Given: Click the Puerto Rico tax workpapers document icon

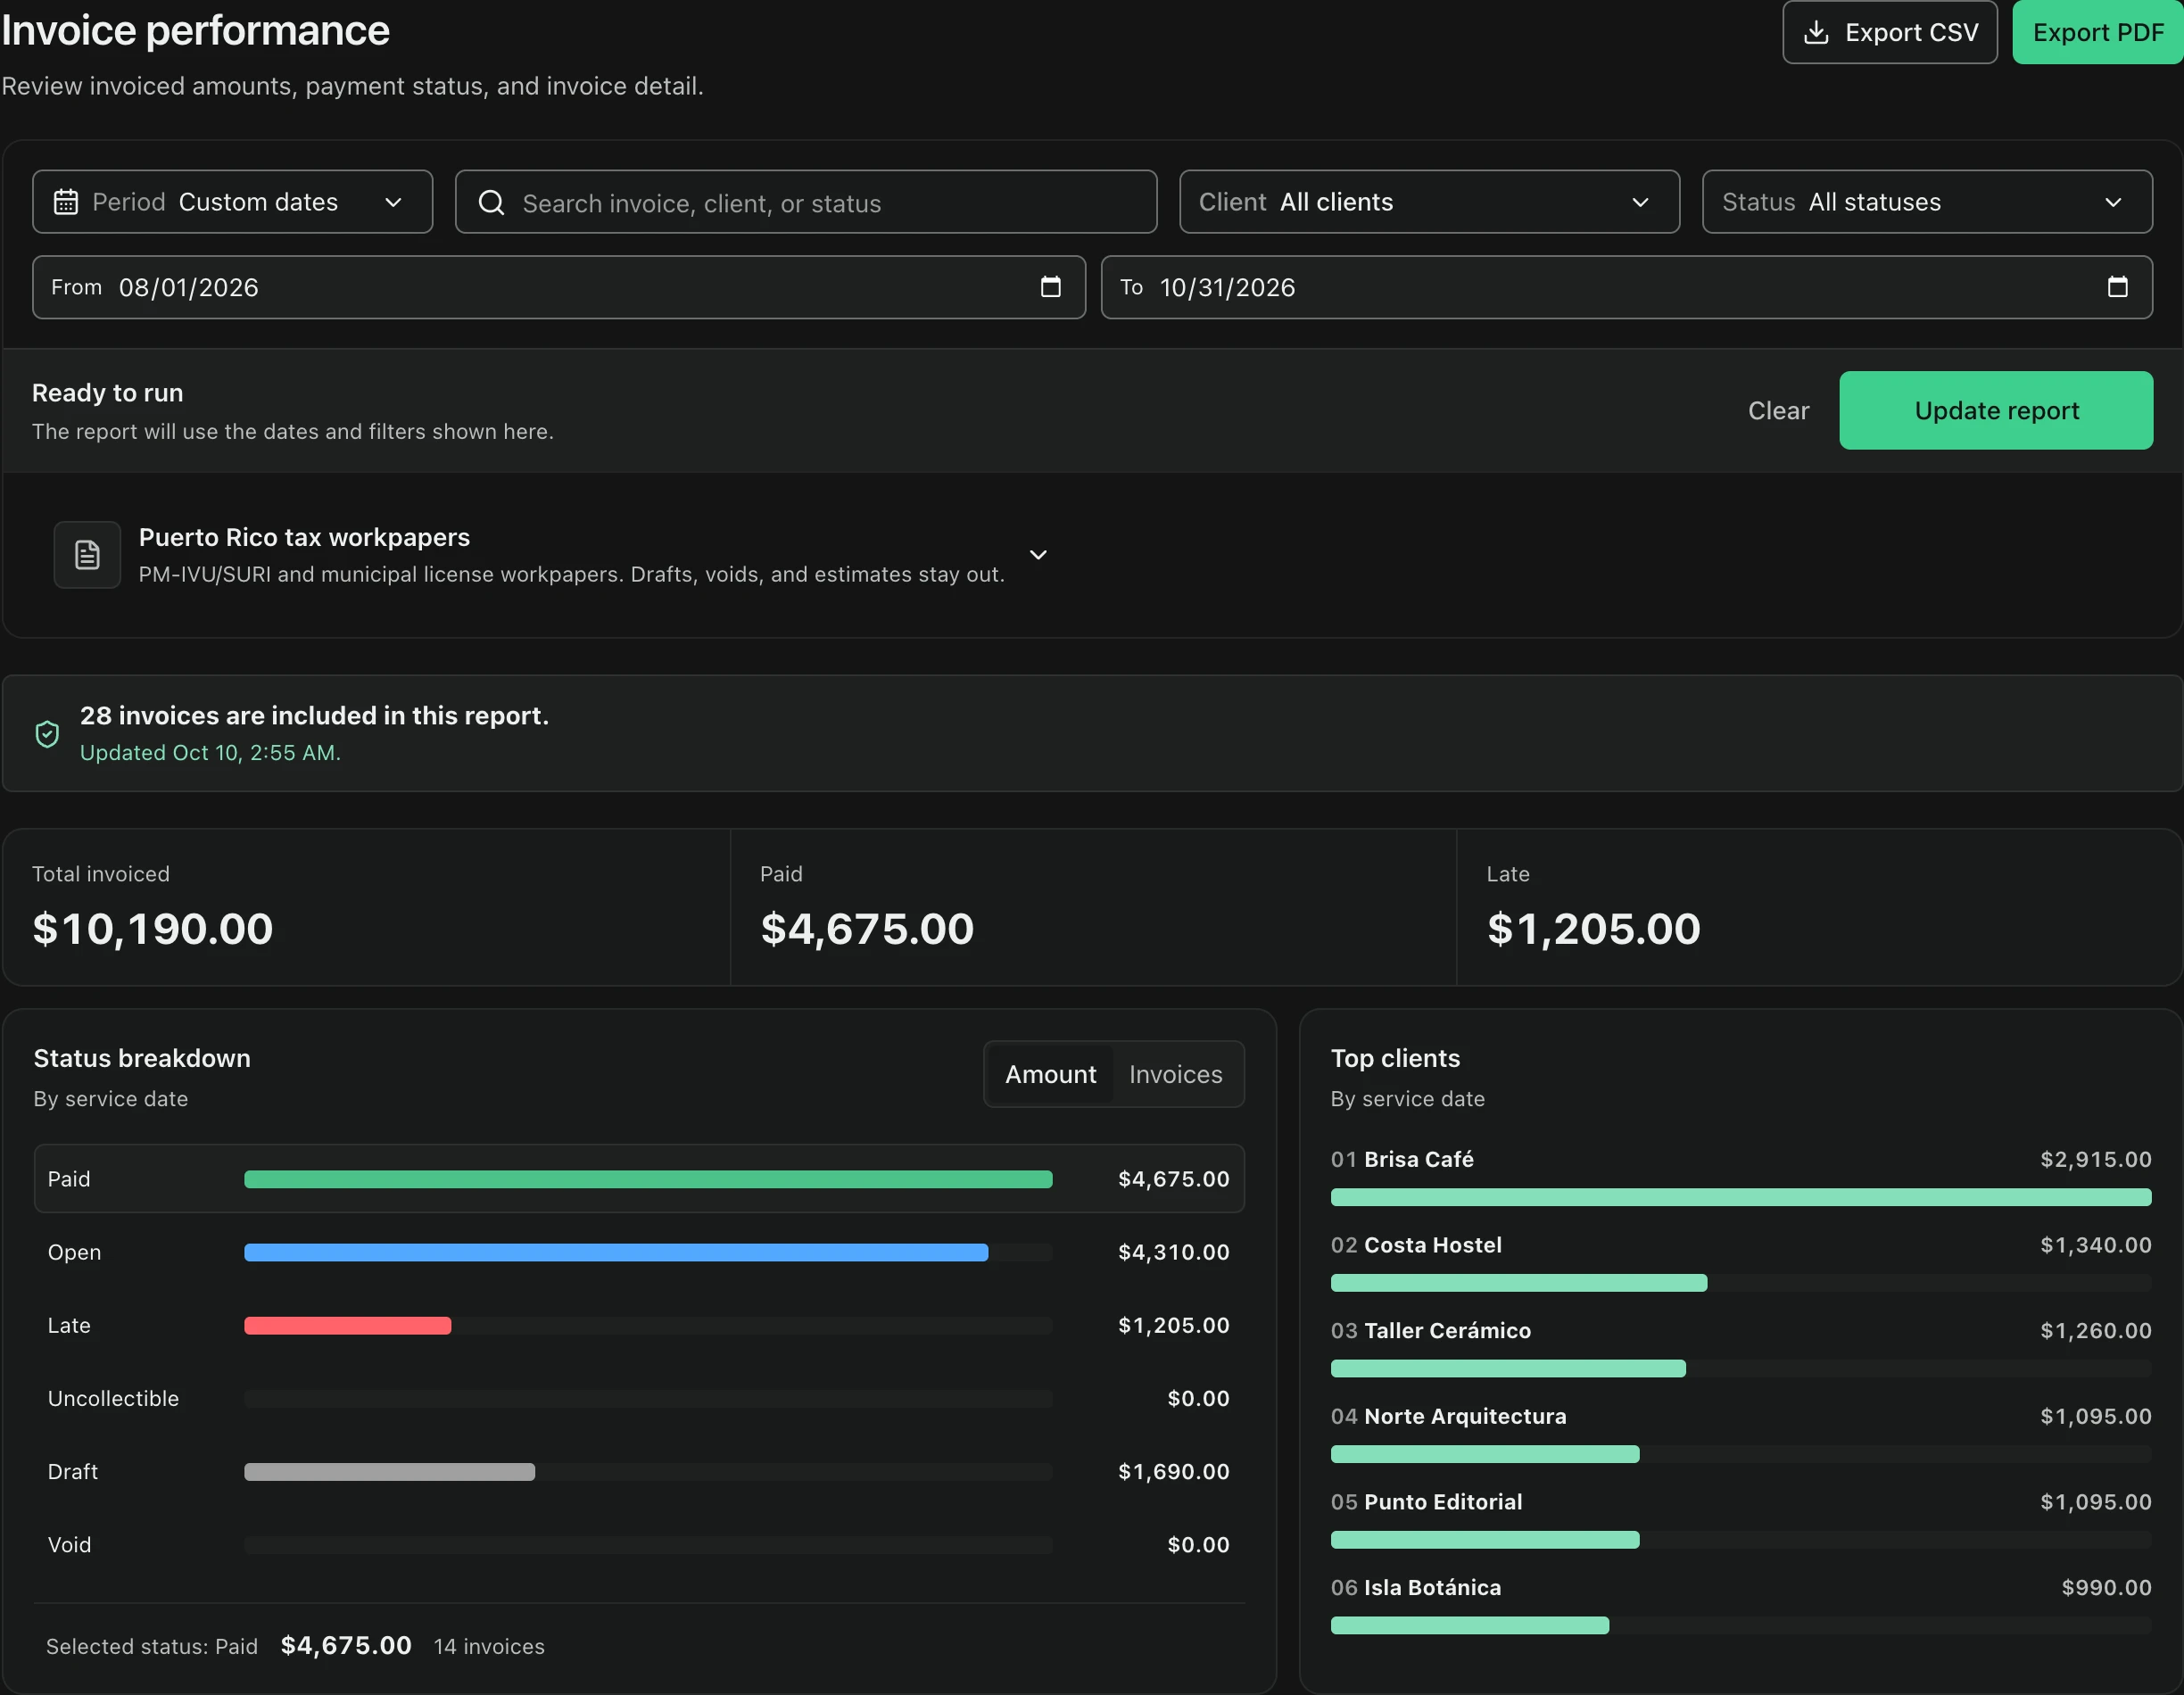Looking at the screenshot, I should click(87, 555).
